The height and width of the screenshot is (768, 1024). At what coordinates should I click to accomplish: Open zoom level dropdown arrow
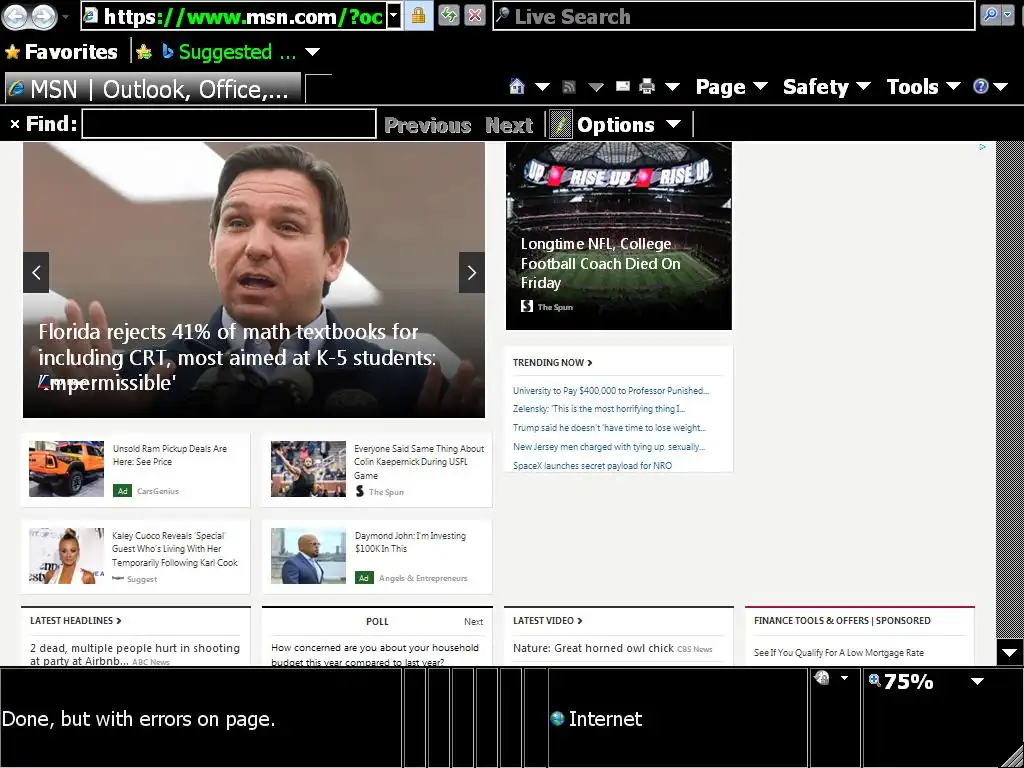[x=977, y=682]
